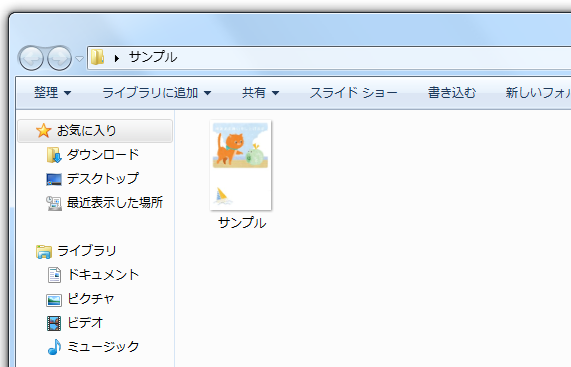The width and height of the screenshot is (571, 367).
Task: Open the 整理 menu
Action: point(52,93)
